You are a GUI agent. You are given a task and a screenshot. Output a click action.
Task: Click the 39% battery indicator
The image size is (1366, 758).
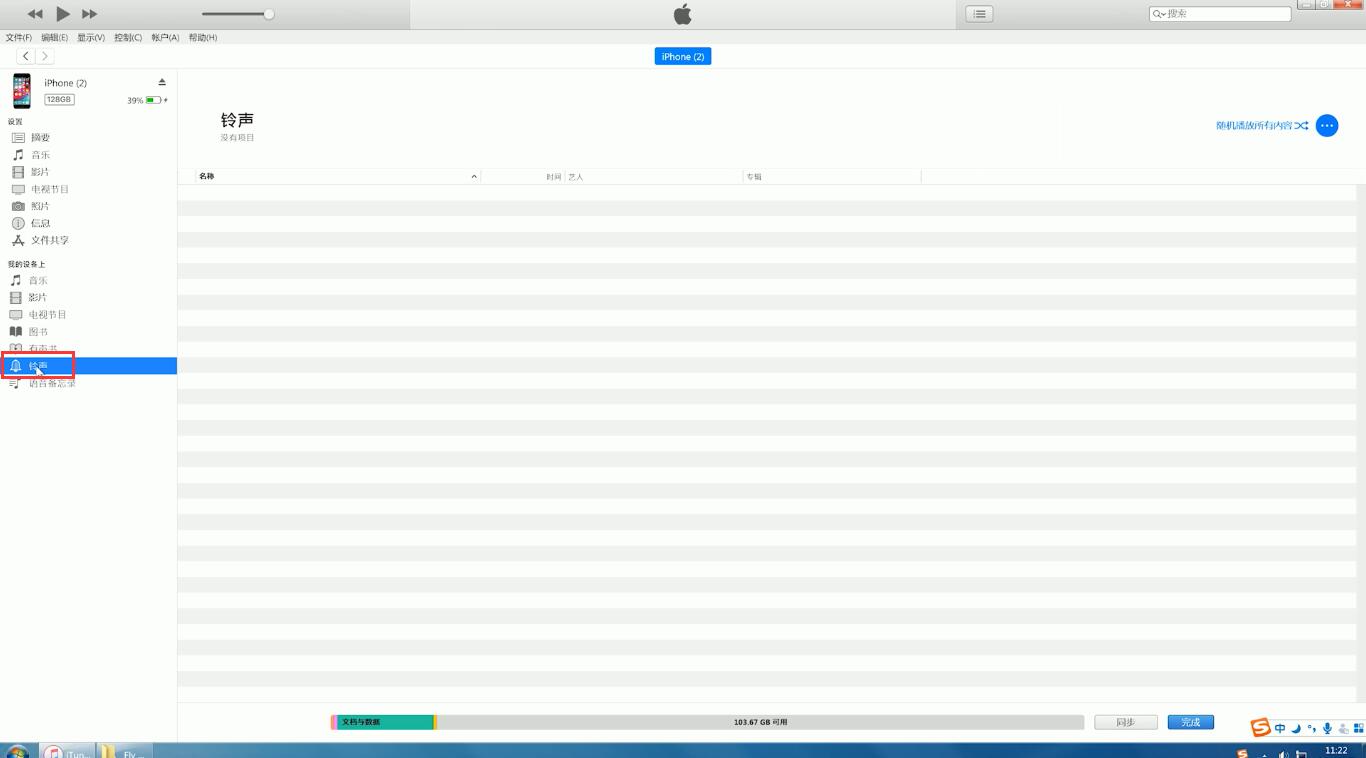pyautogui.click(x=147, y=100)
